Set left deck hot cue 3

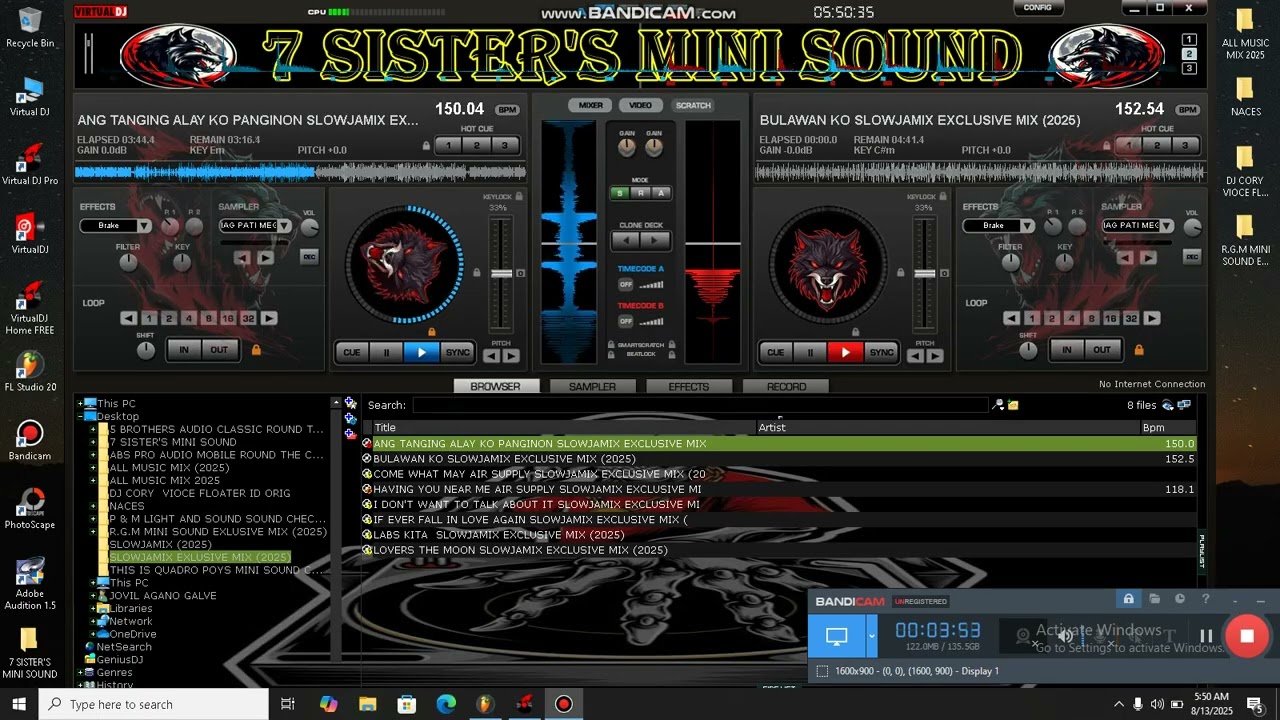coord(504,146)
